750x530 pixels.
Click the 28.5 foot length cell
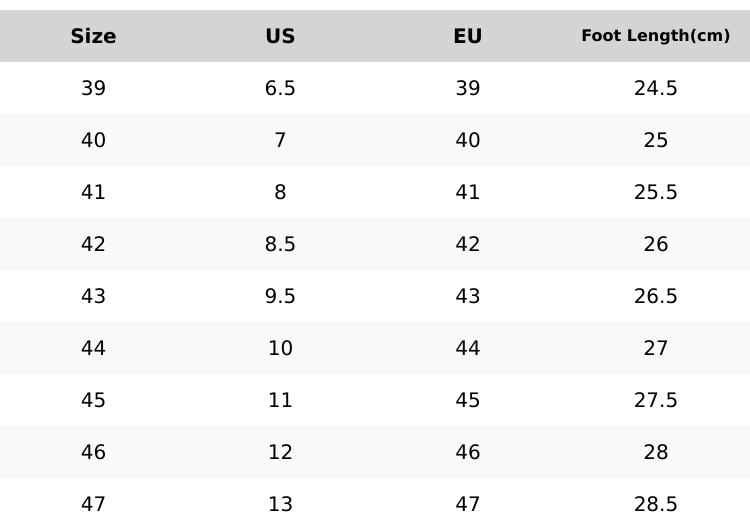tap(655, 504)
